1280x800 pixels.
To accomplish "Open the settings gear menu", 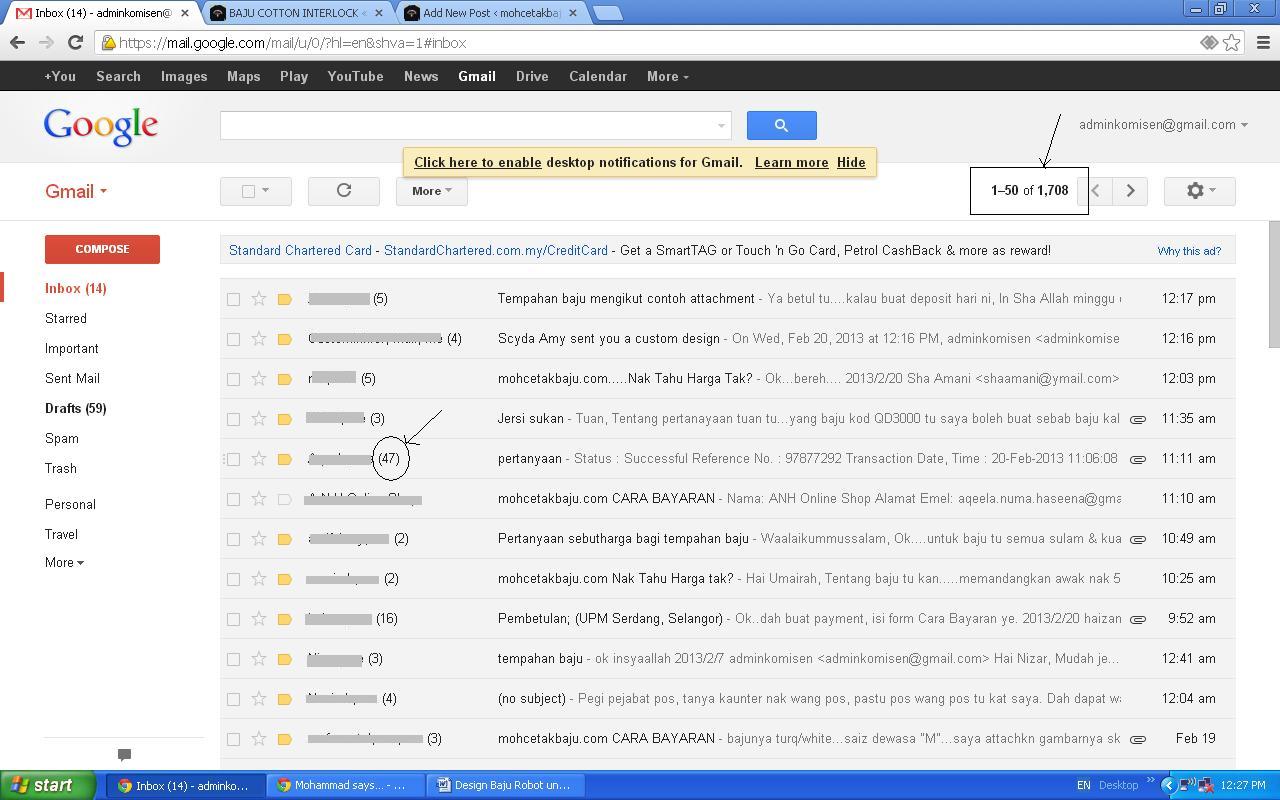I will pyautogui.click(x=1199, y=191).
